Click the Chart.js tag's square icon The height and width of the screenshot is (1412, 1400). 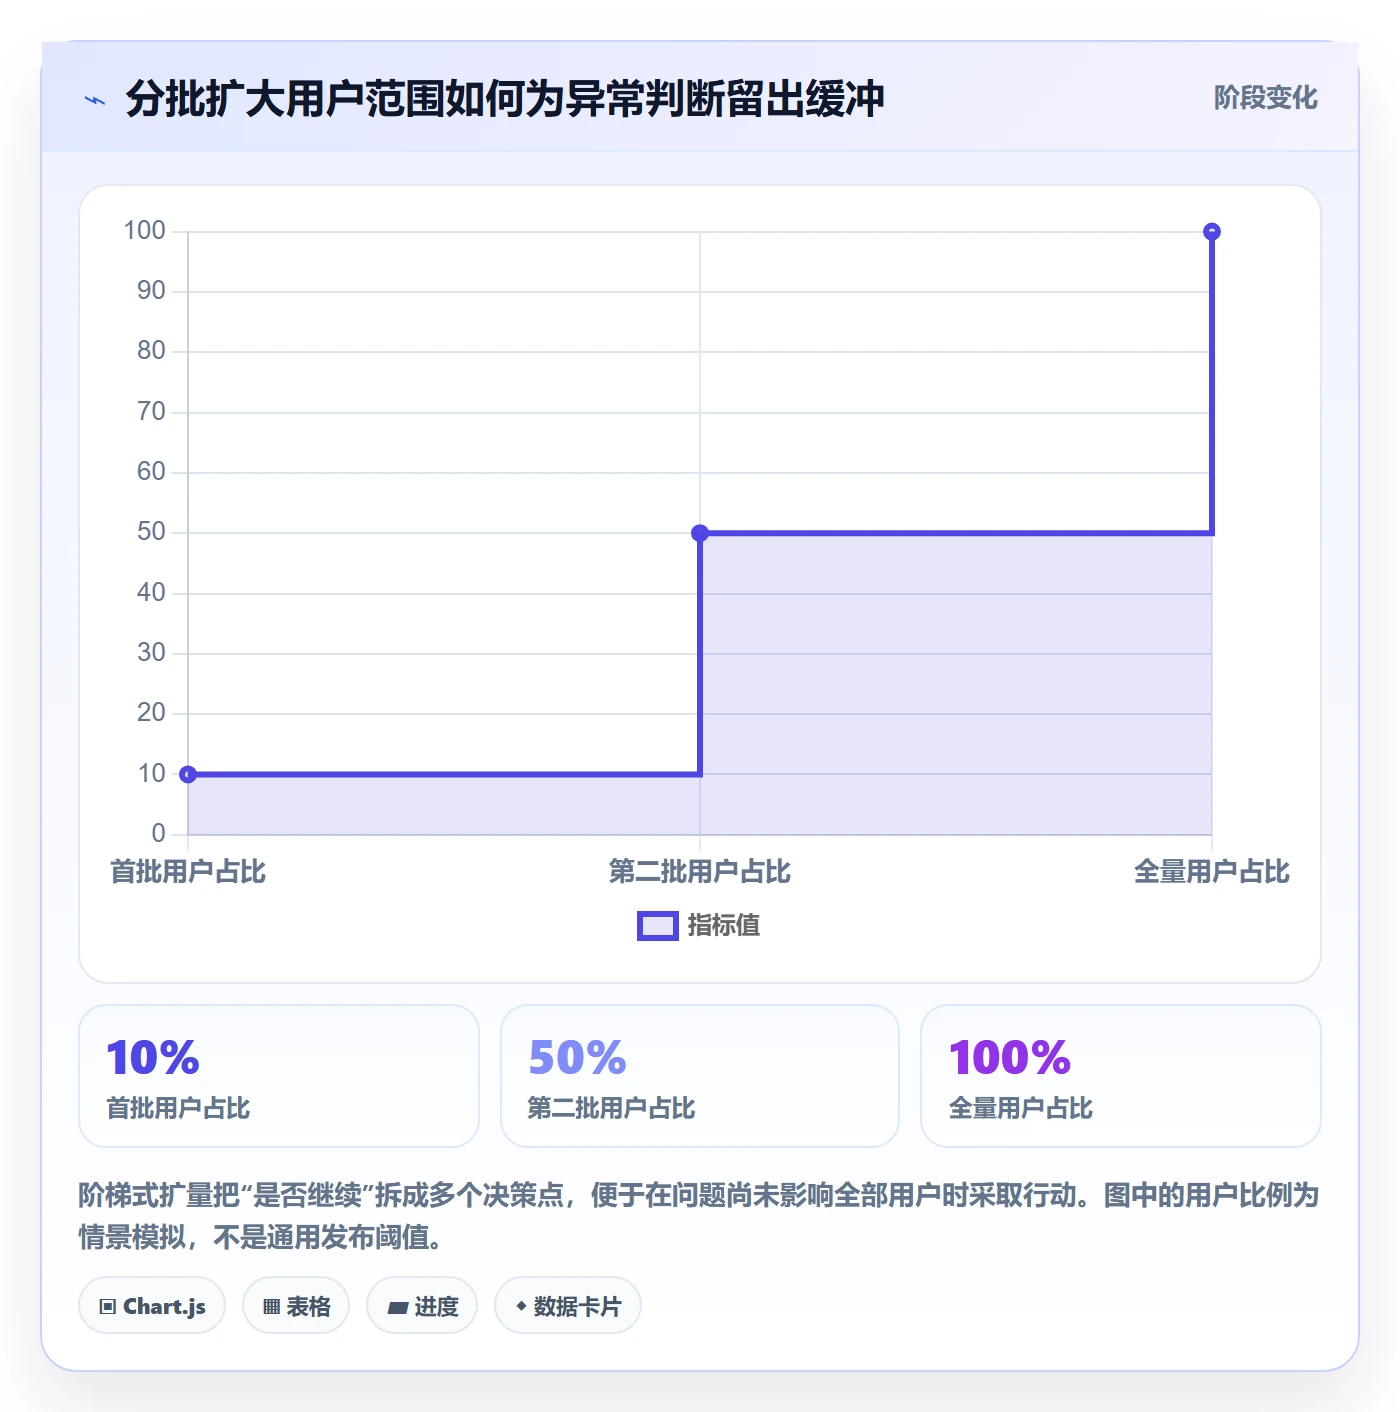tap(108, 1307)
